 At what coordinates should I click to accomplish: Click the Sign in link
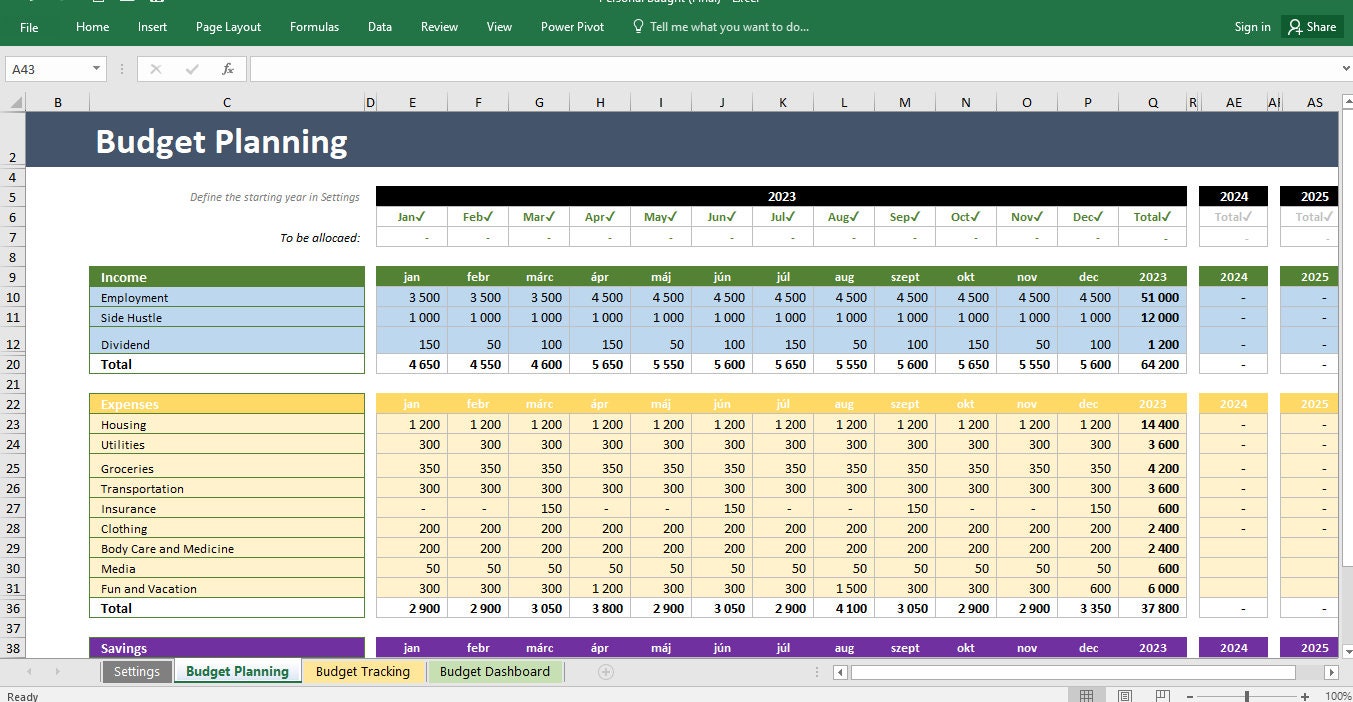(1252, 27)
